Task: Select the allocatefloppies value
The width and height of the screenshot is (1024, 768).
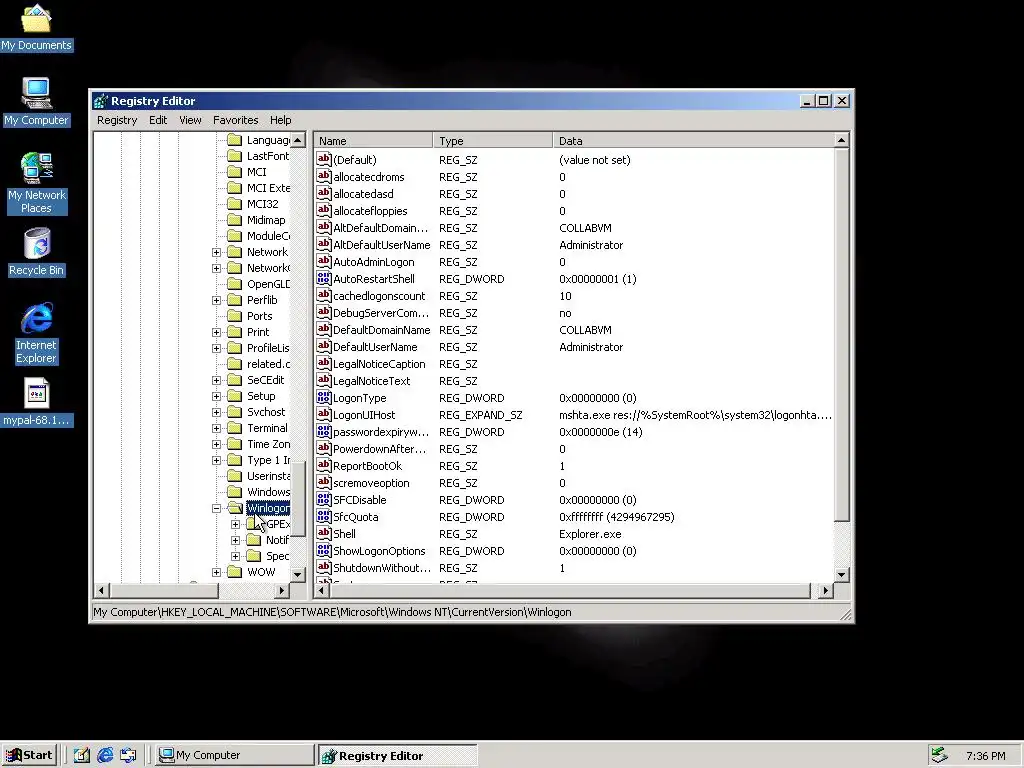Action: (x=370, y=211)
